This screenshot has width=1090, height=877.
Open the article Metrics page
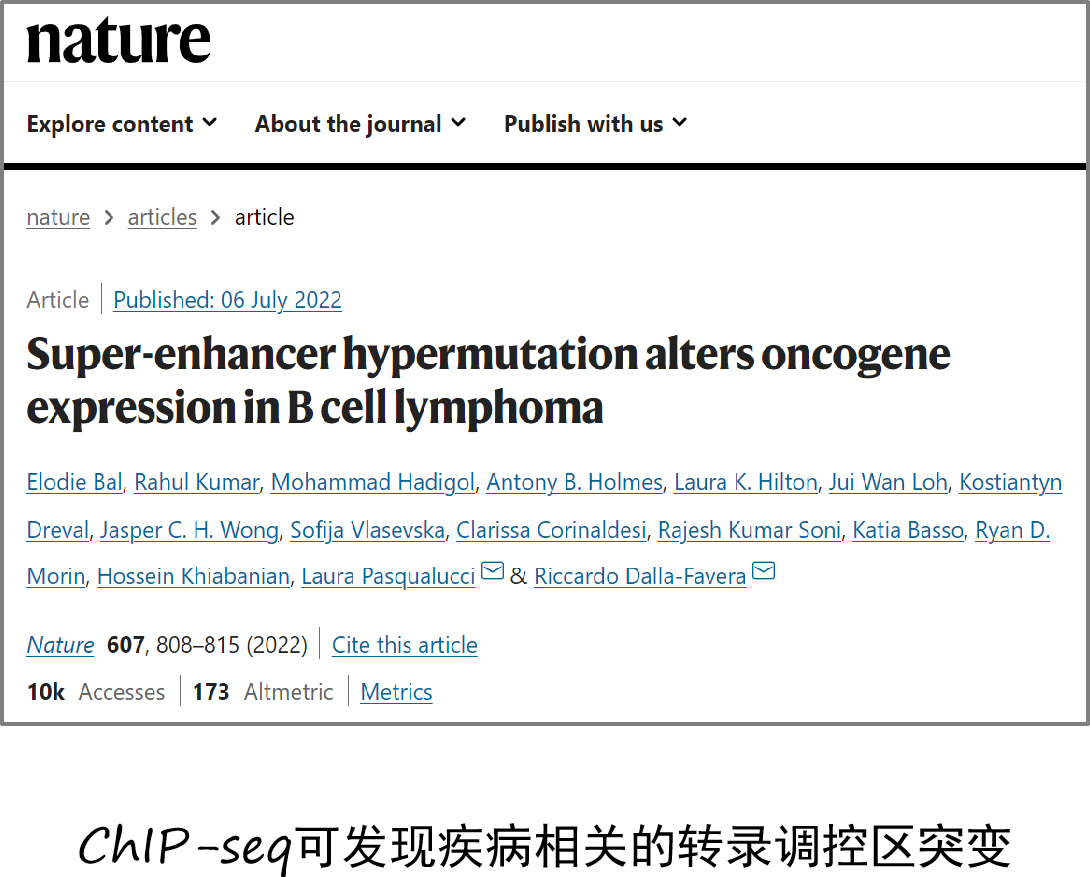click(x=396, y=692)
